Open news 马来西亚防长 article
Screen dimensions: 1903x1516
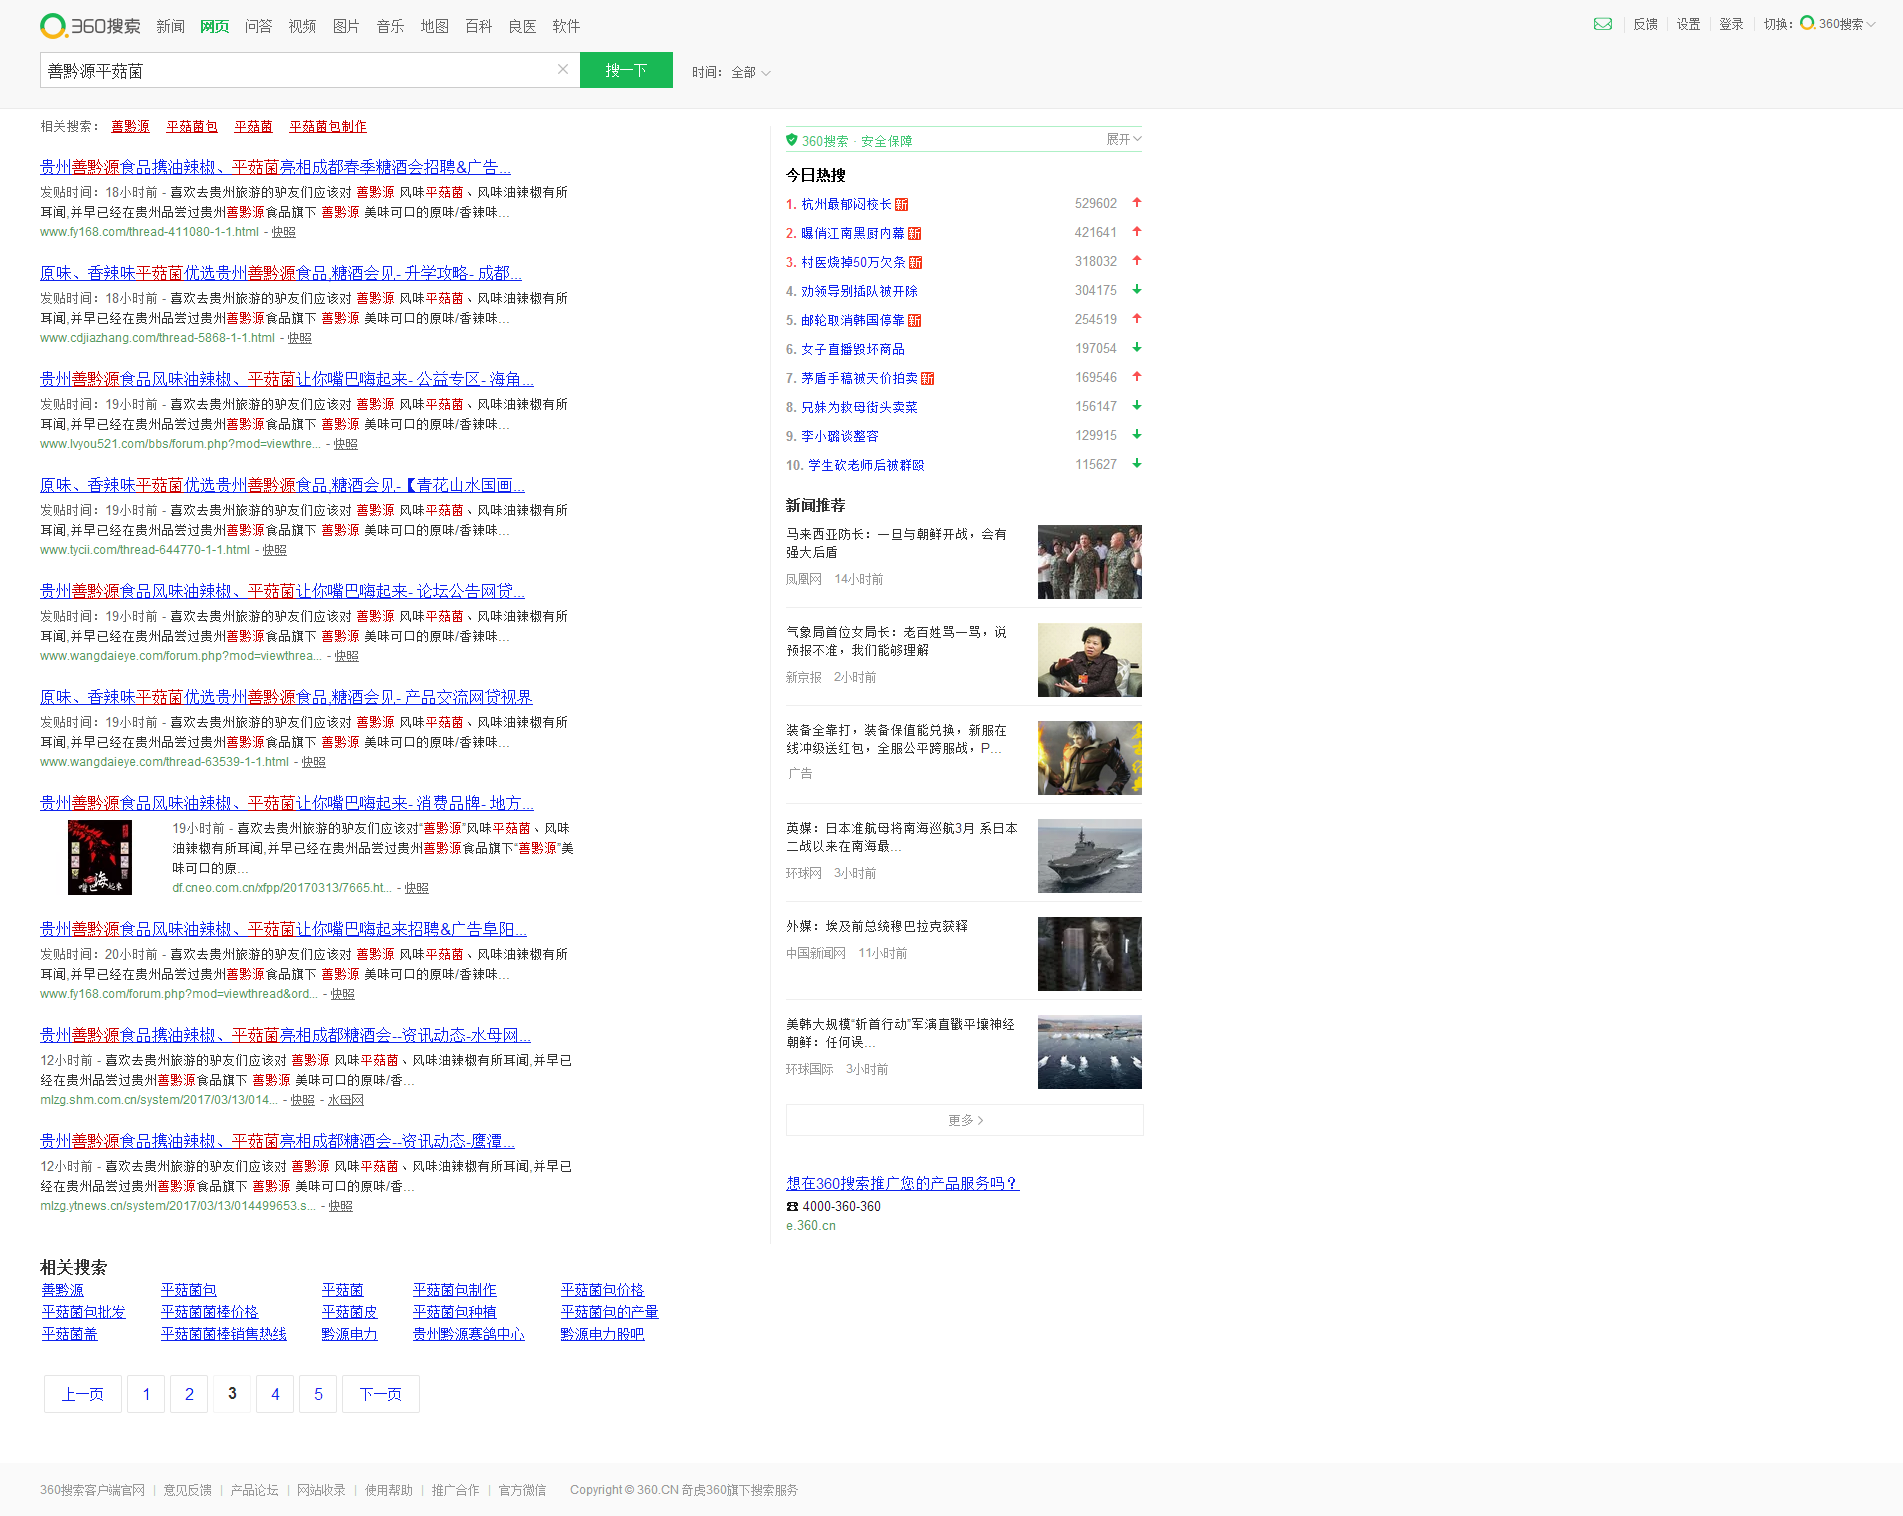click(896, 543)
